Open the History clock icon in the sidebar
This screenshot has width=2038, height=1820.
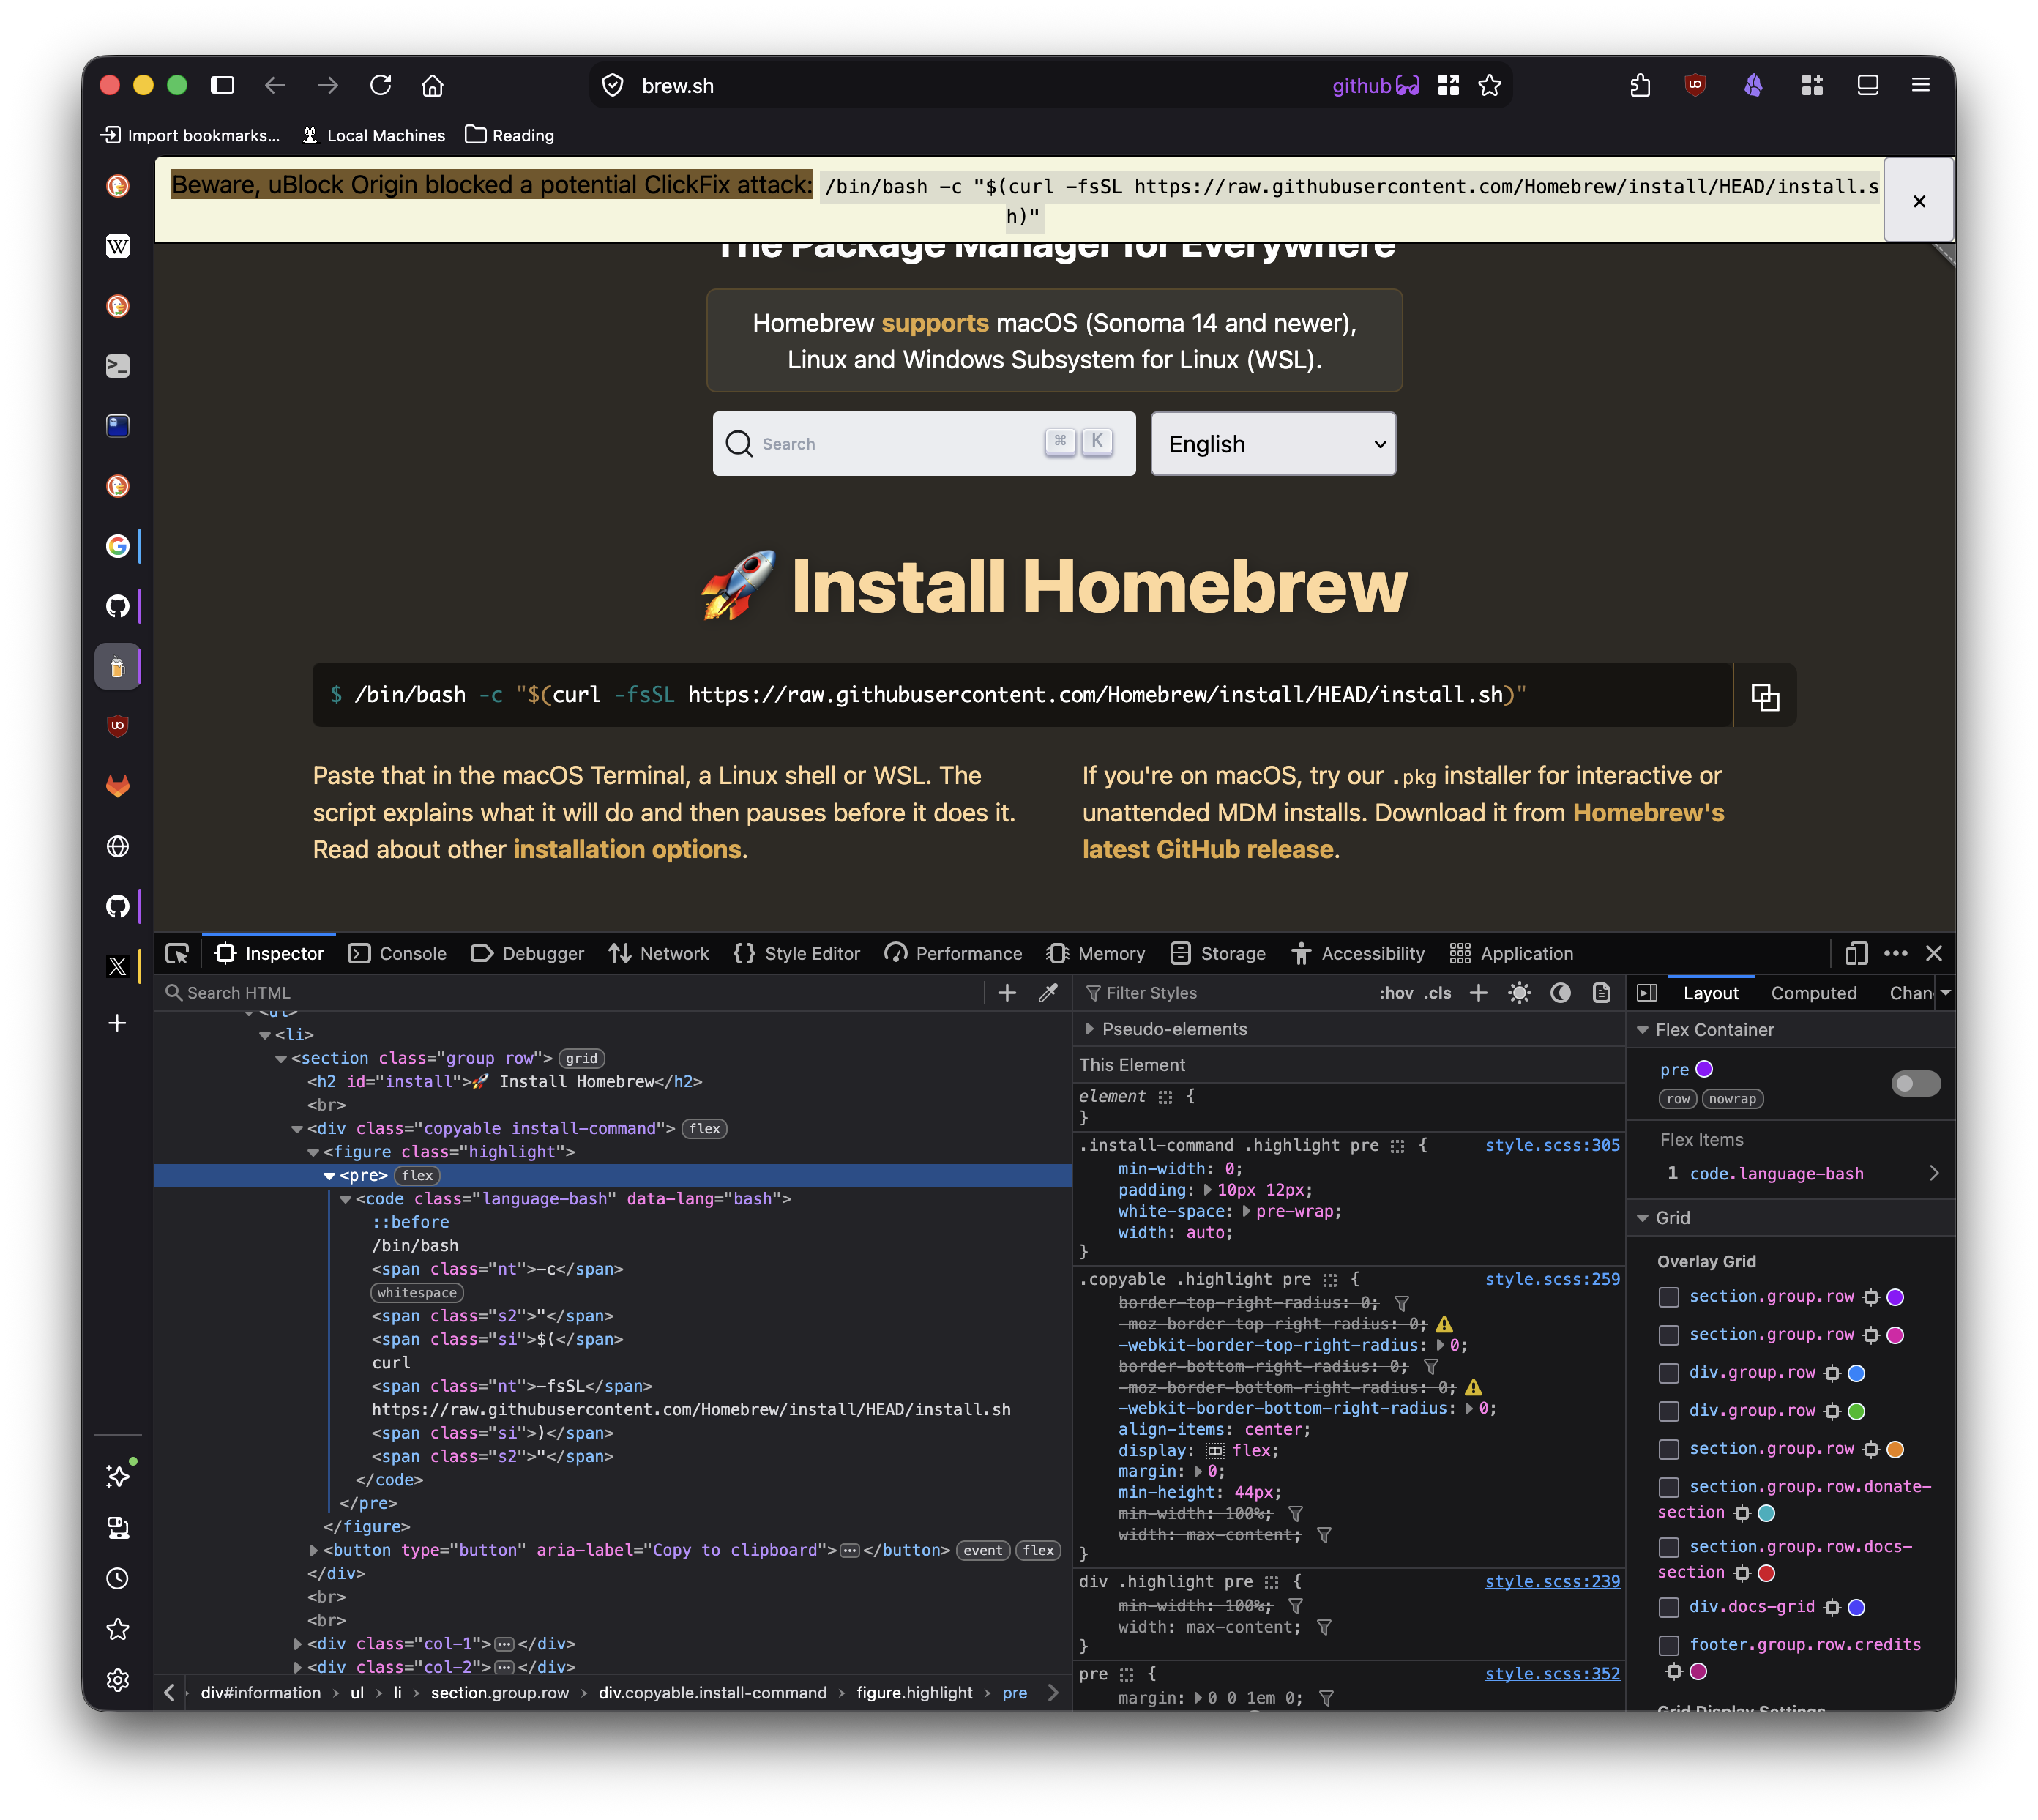tap(118, 1578)
